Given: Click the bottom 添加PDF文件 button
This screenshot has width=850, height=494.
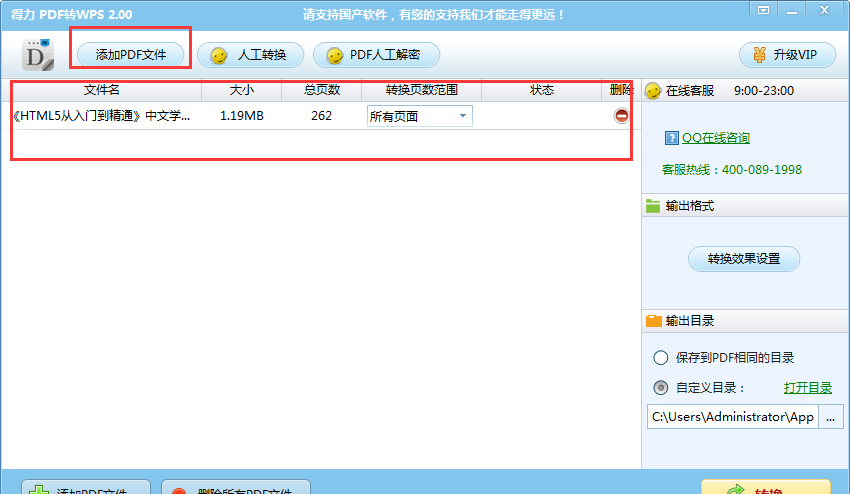Looking at the screenshot, I should [86, 487].
